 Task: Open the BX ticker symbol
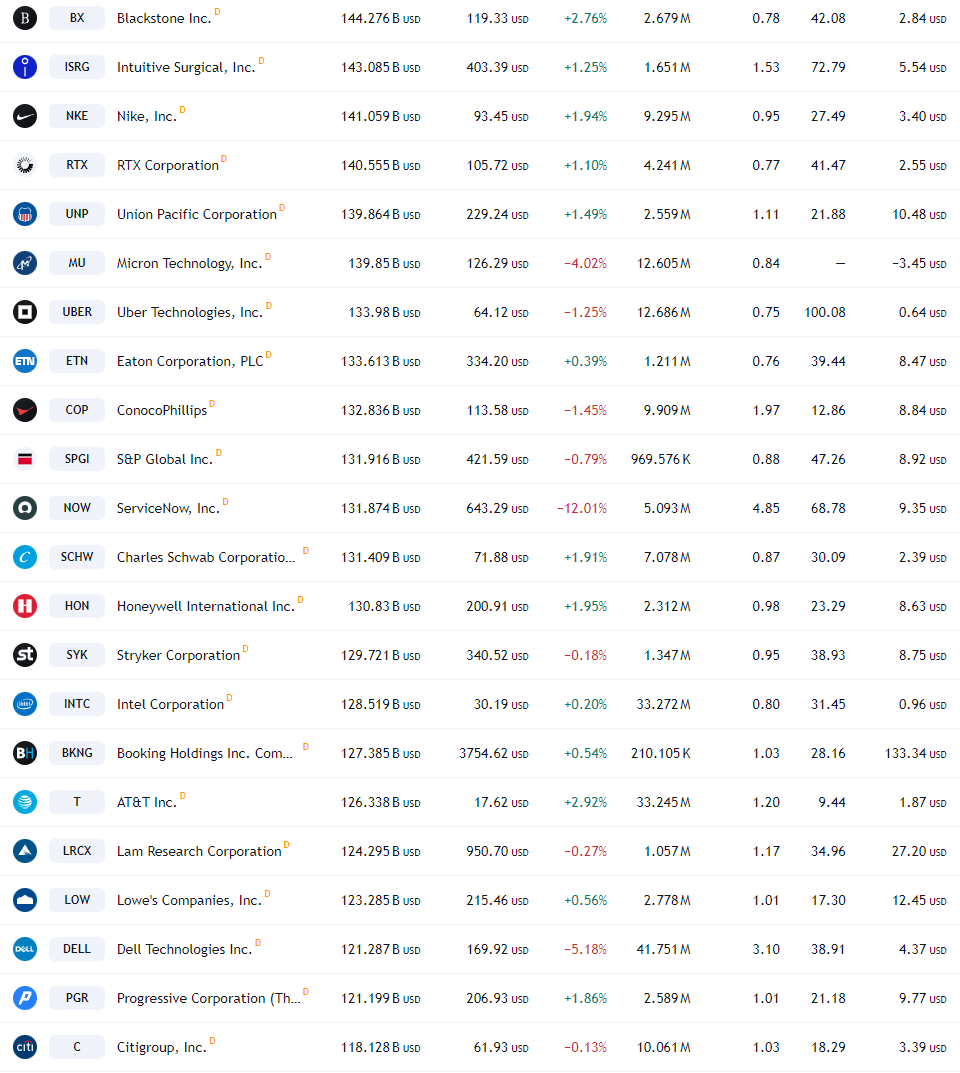[x=77, y=18]
